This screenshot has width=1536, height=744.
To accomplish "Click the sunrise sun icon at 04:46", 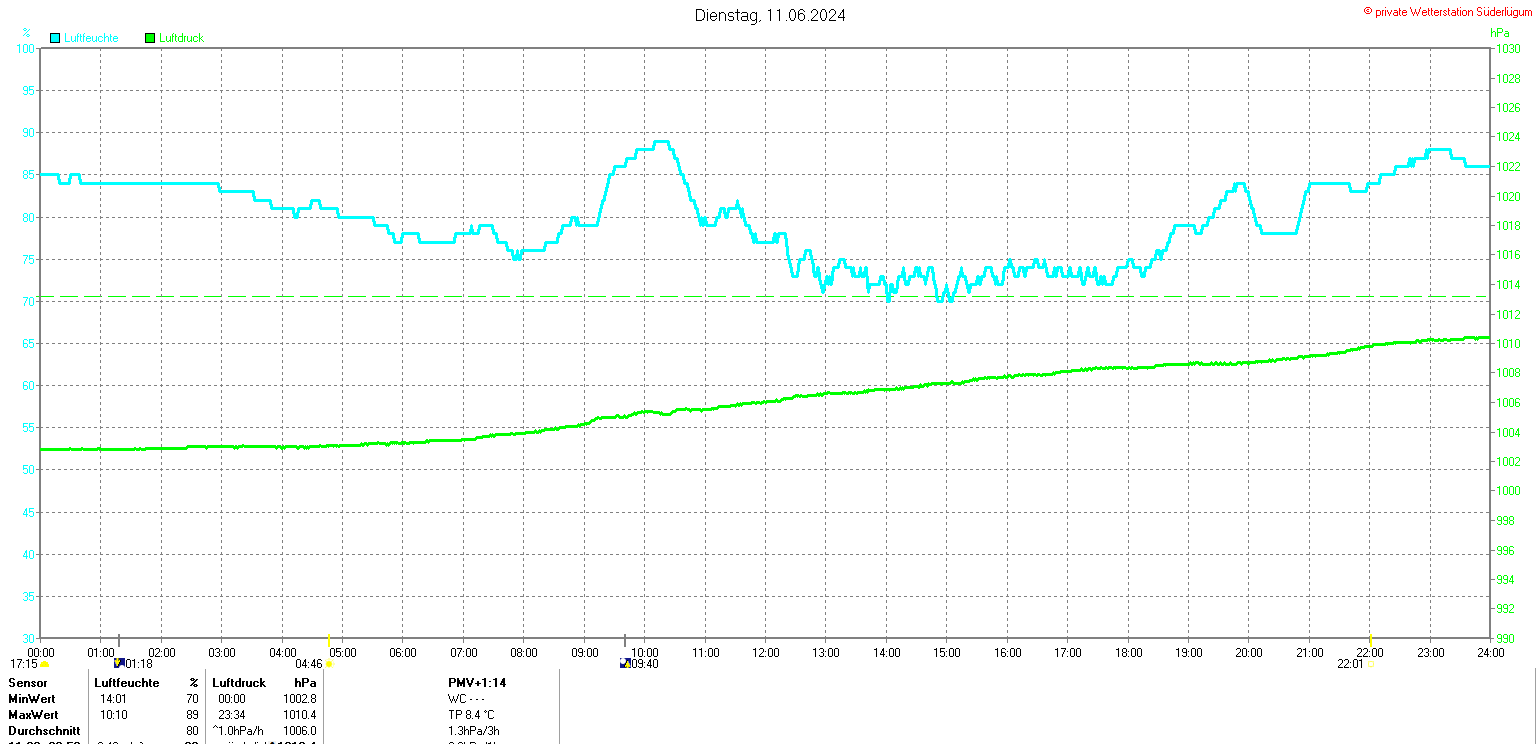I will pyautogui.click(x=328, y=664).
